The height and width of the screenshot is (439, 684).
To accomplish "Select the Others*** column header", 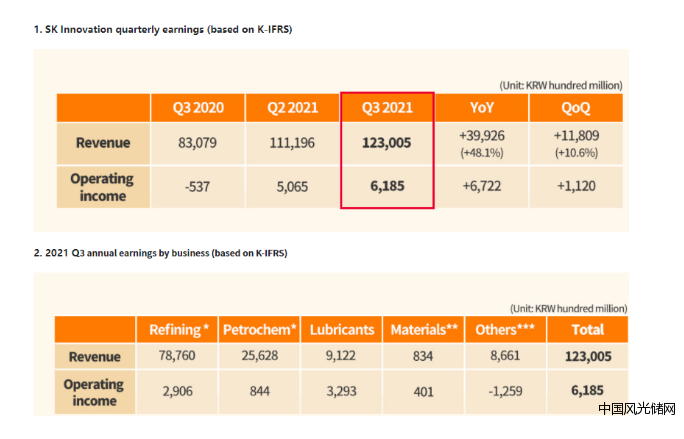I will [505, 329].
